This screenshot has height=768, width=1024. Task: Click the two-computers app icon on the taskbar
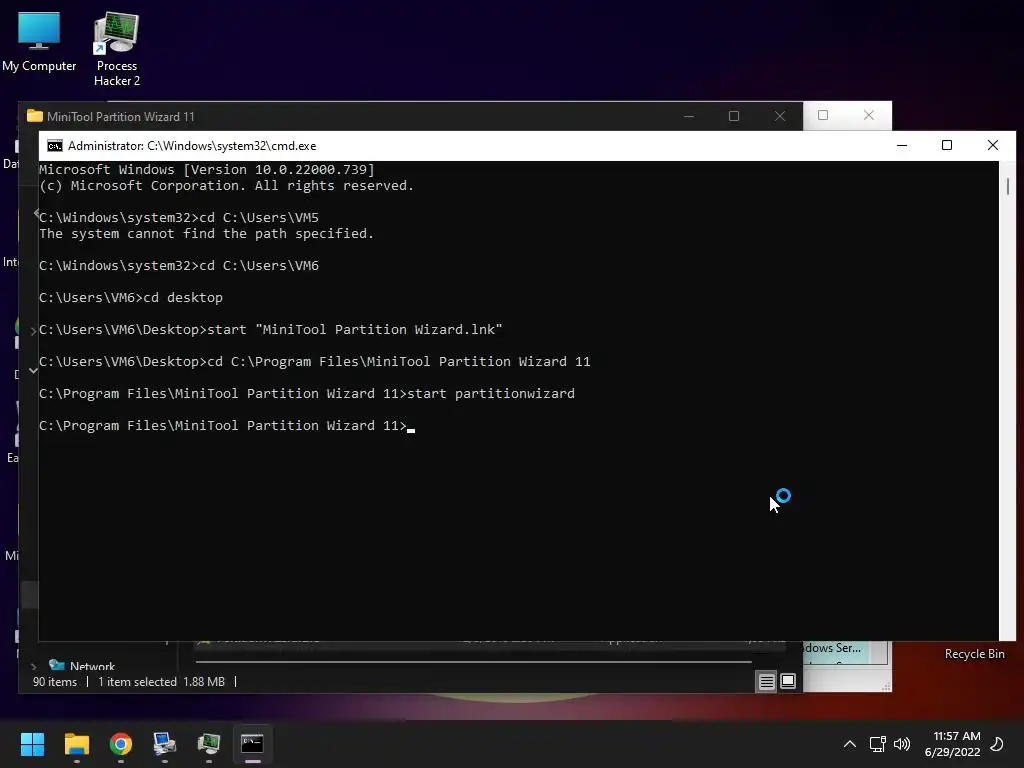point(165,744)
